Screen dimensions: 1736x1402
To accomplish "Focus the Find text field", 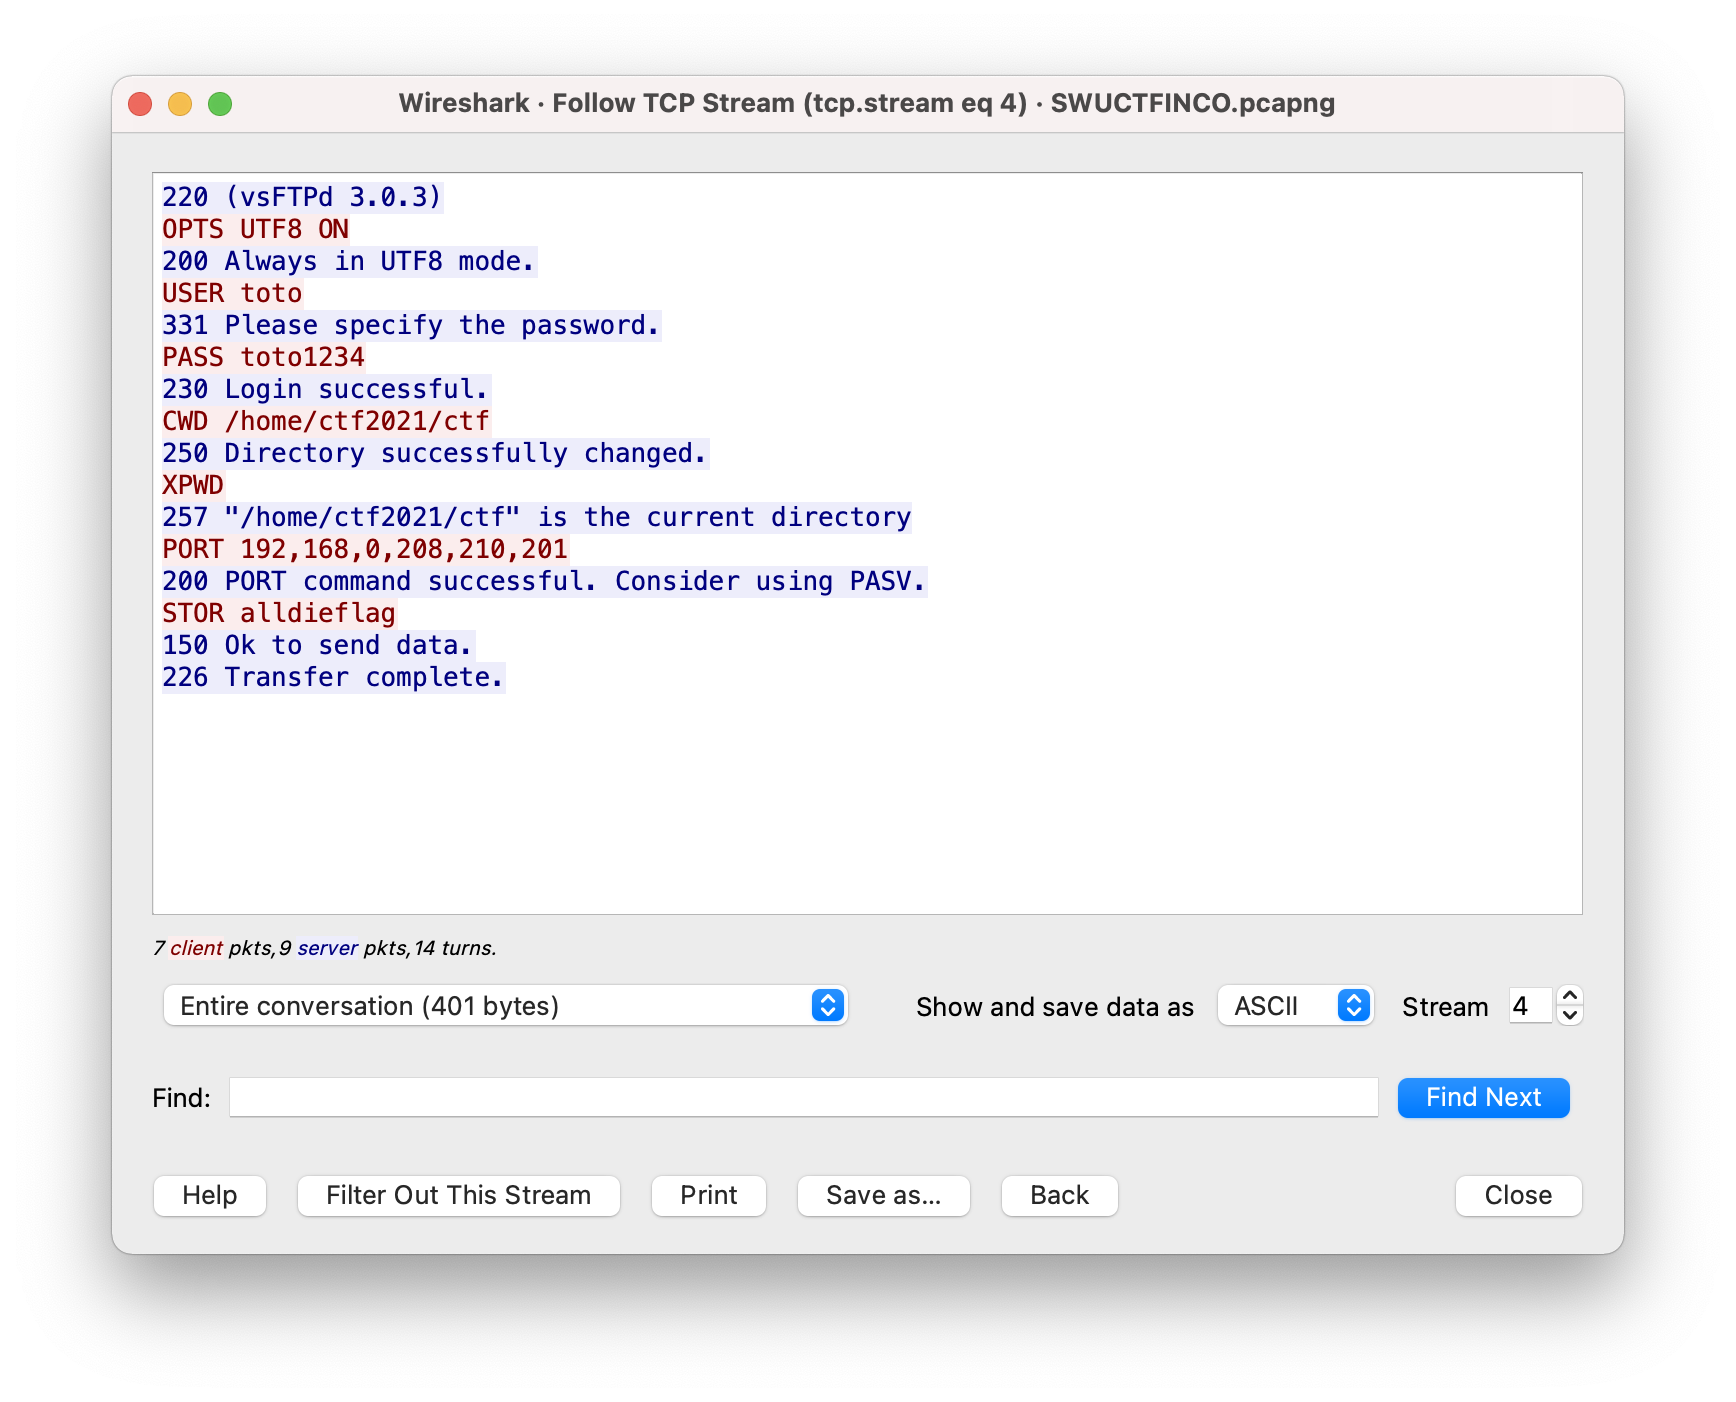I will pos(804,1097).
